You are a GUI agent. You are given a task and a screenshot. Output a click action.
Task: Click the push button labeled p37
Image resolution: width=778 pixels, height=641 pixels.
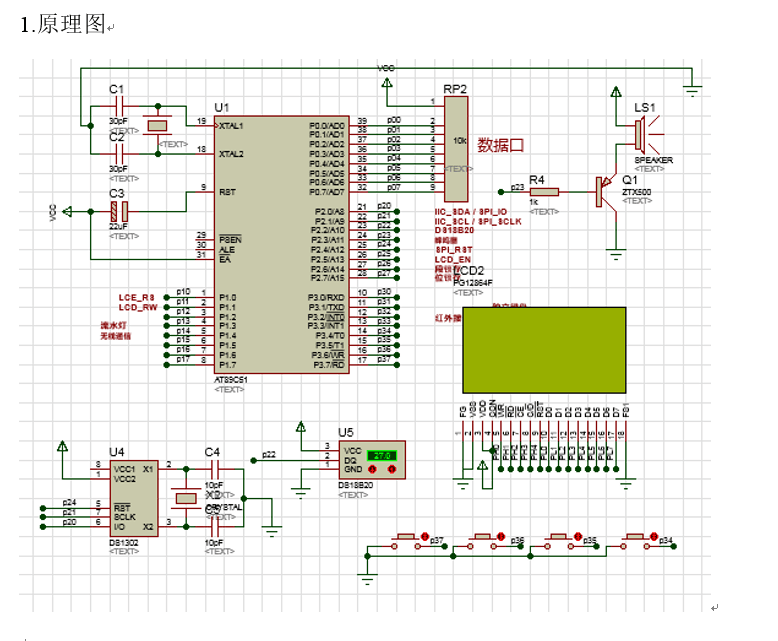point(406,541)
